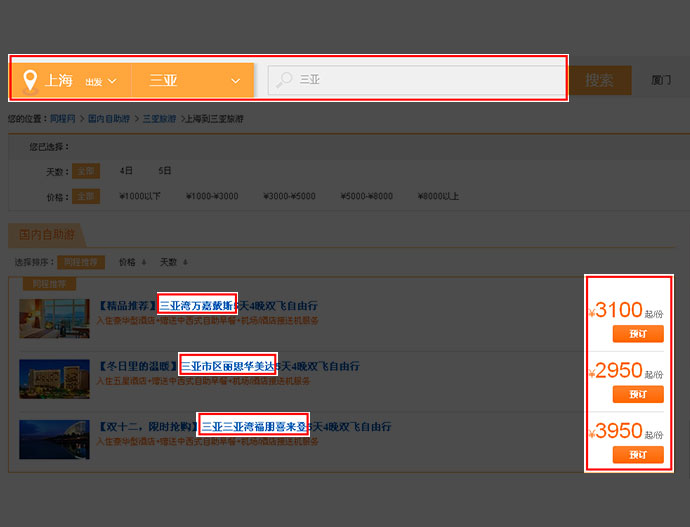This screenshot has height=527, width=690.
Task: Click the orange location pin icon
Action: click(x=30, y=80)
